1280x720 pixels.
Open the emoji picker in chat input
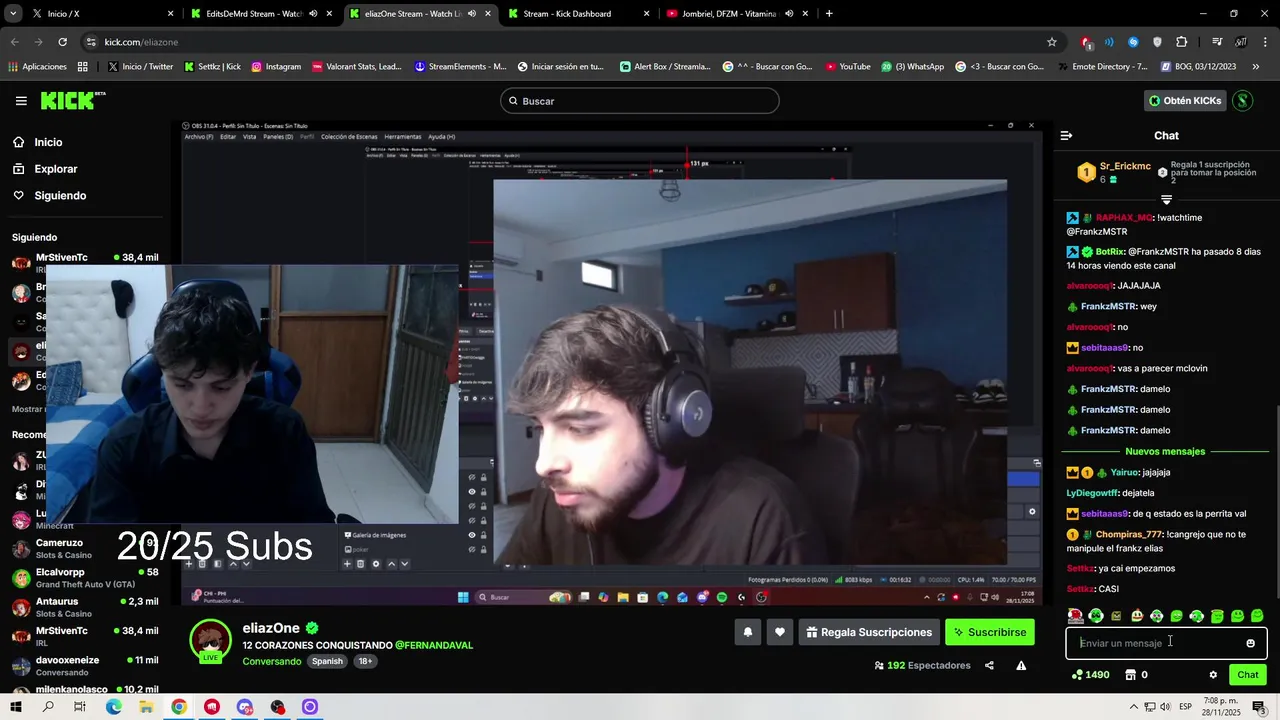pos(1250,643)
